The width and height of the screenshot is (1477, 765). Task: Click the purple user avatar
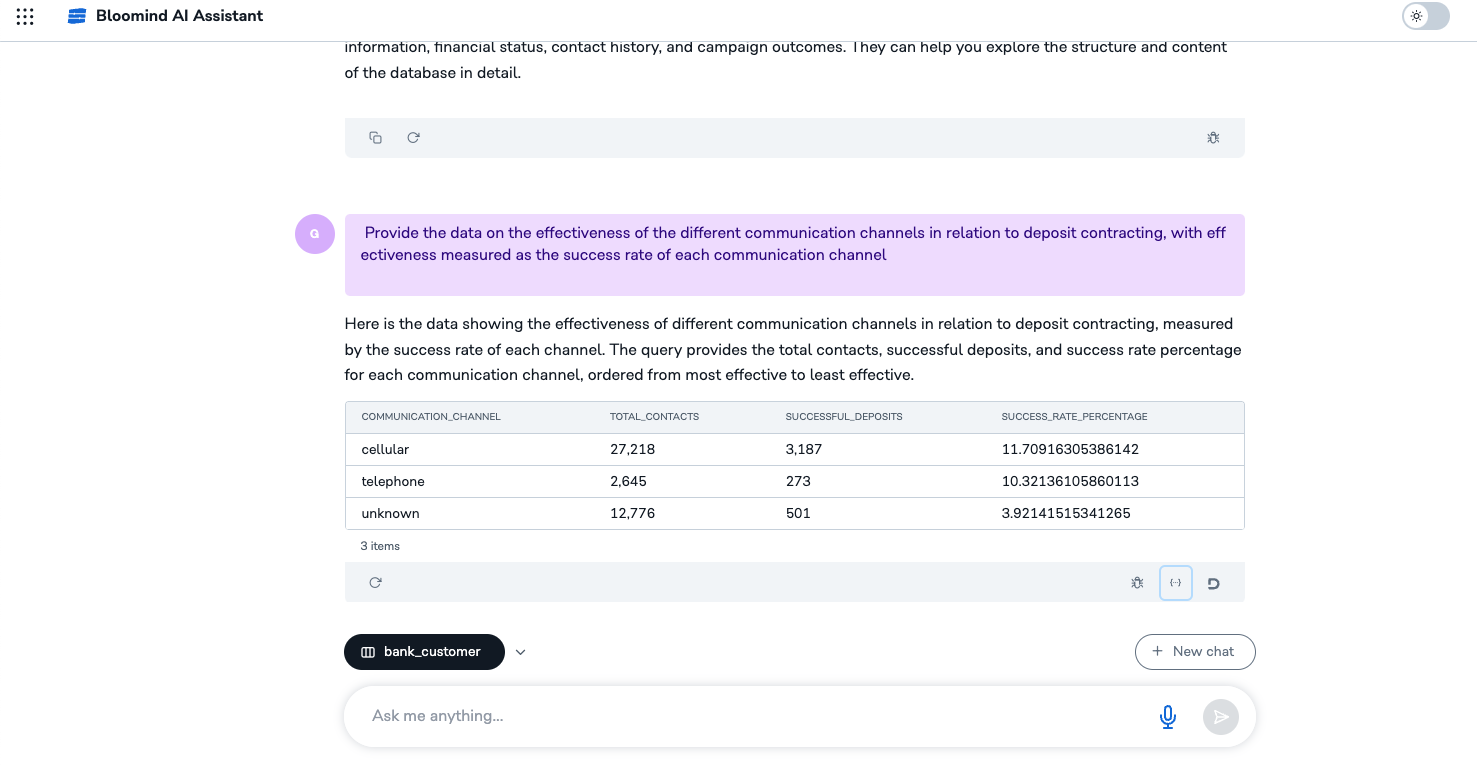[314, 233]
